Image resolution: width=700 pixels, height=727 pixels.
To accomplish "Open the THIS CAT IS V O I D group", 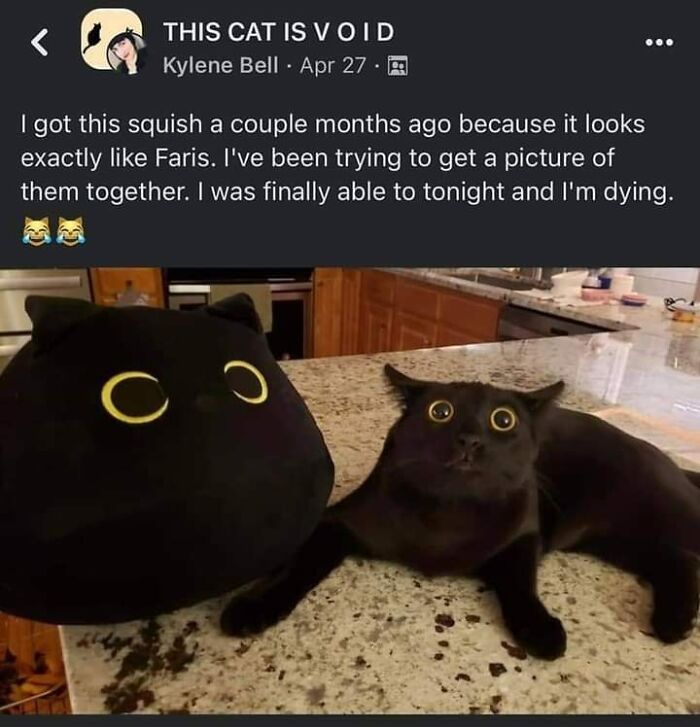I will tap(279, 32).
